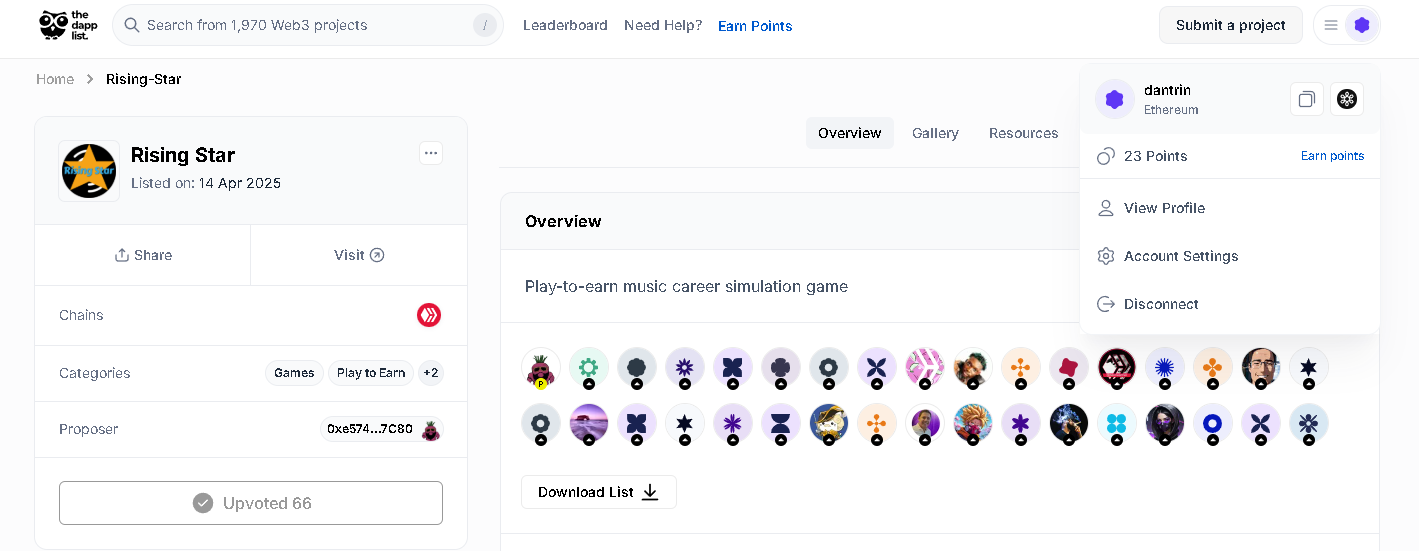Click the Submit a project button
The height and width of the screenshot is (551, 1419).
(x=1231, y=25)
